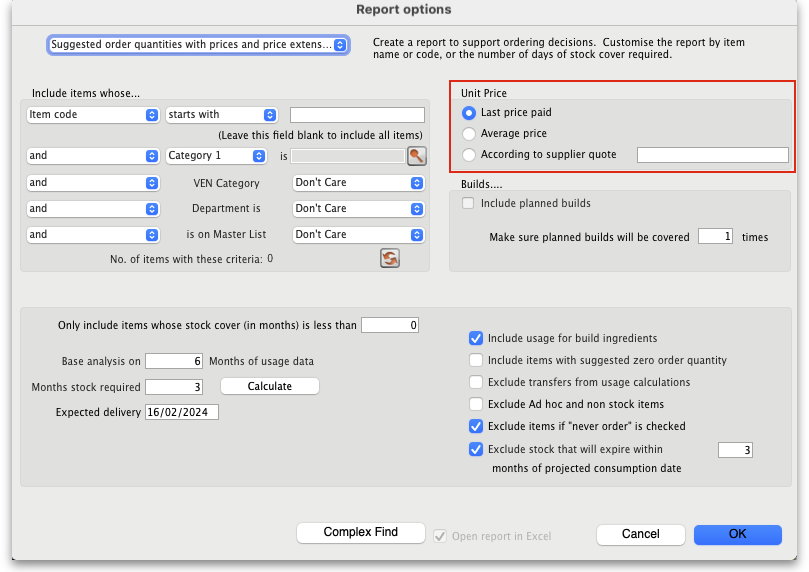Expand the Category 1 dropdown

tap(216, 156)
